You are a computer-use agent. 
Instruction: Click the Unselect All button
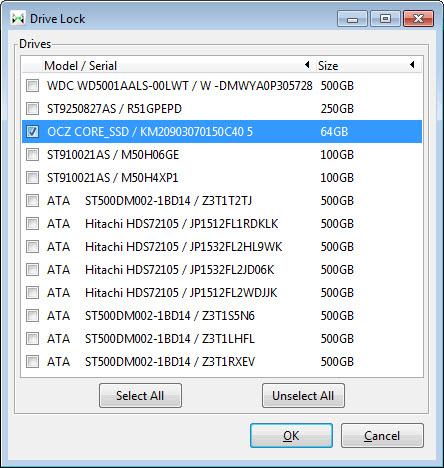pos(303,396)
